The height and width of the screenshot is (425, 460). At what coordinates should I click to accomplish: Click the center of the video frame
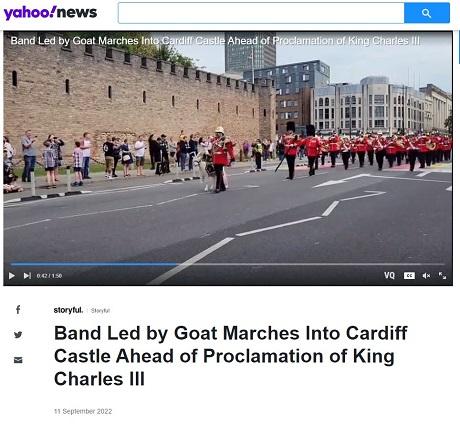pyautogui.click(x=228, y=158)
